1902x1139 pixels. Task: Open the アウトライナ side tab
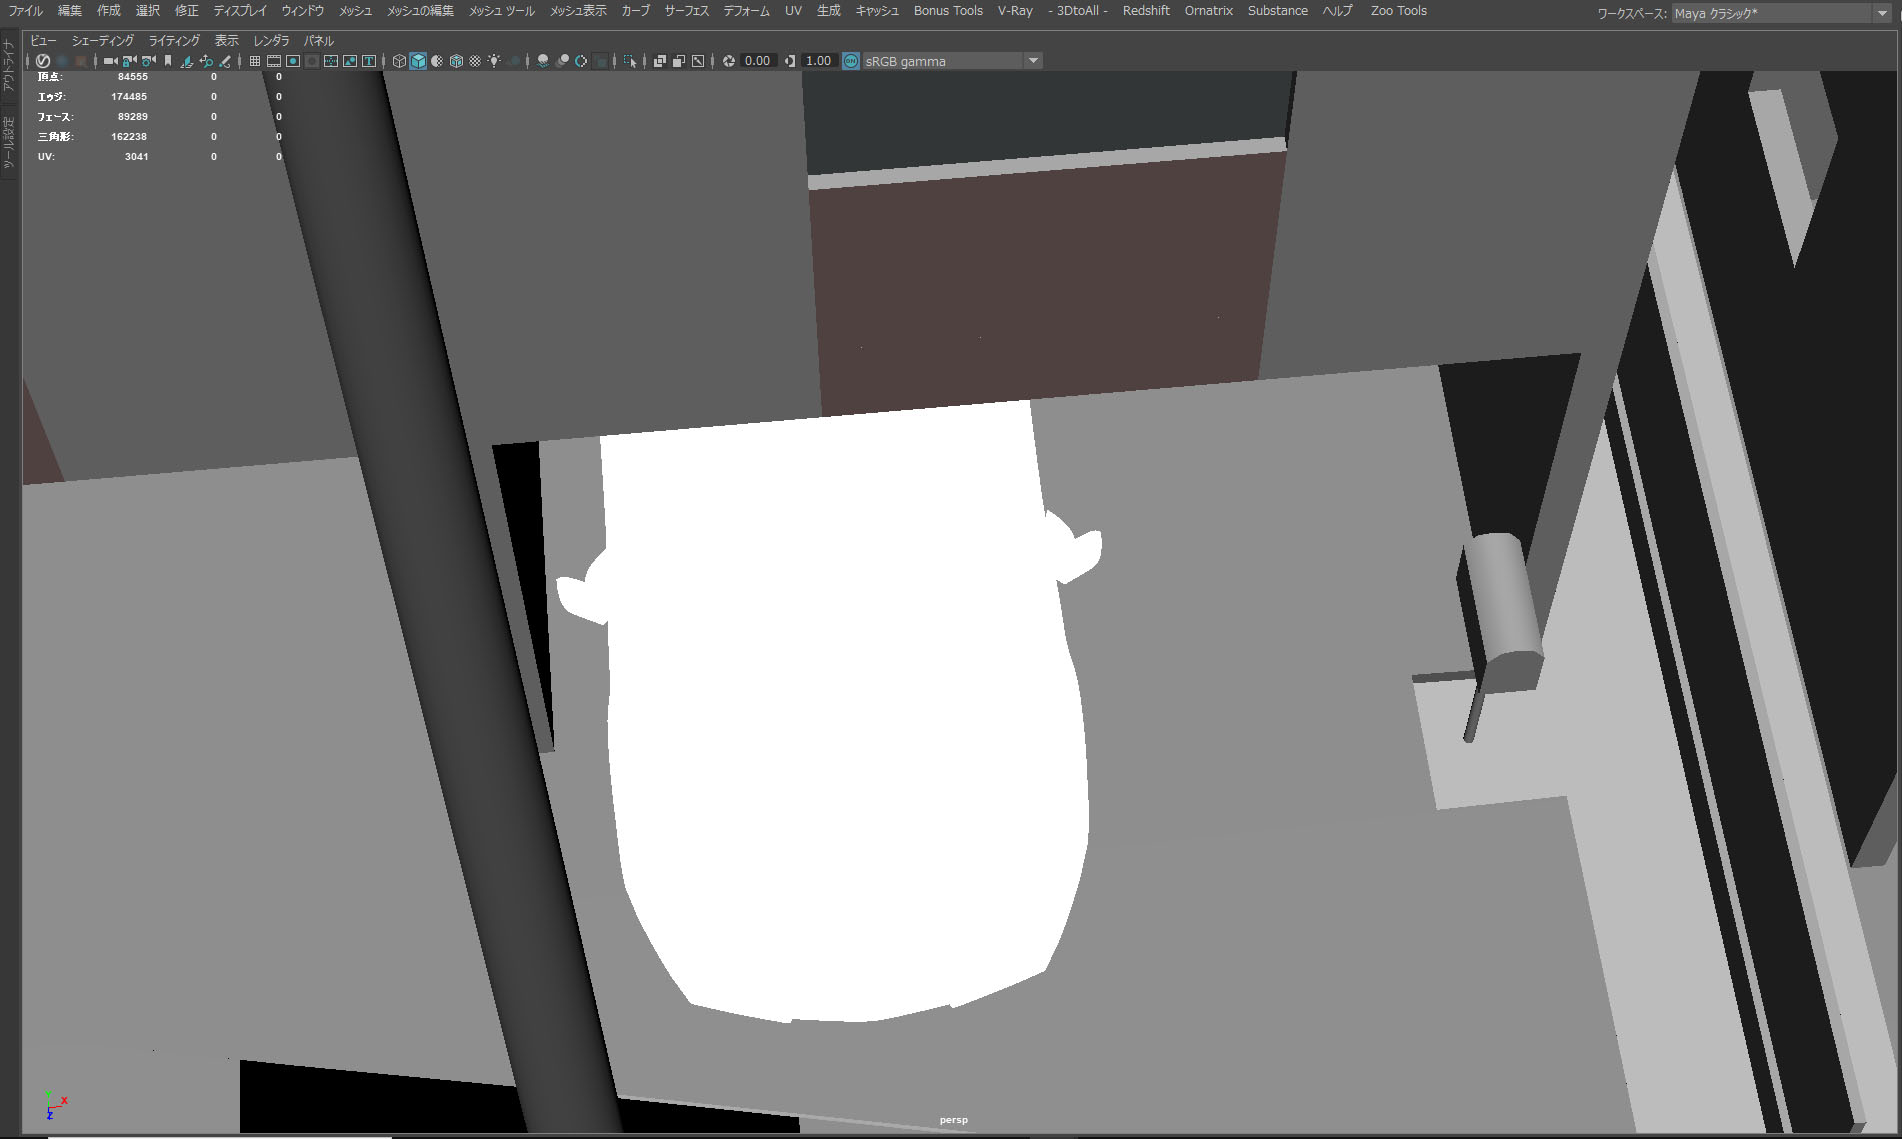tap(9, 66)
